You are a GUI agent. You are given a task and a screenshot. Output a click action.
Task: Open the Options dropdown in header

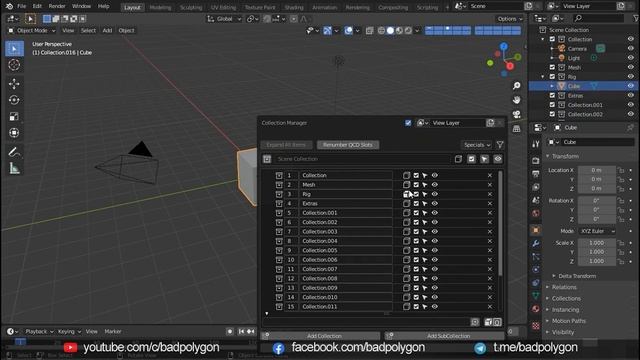(x=509, y=19)
